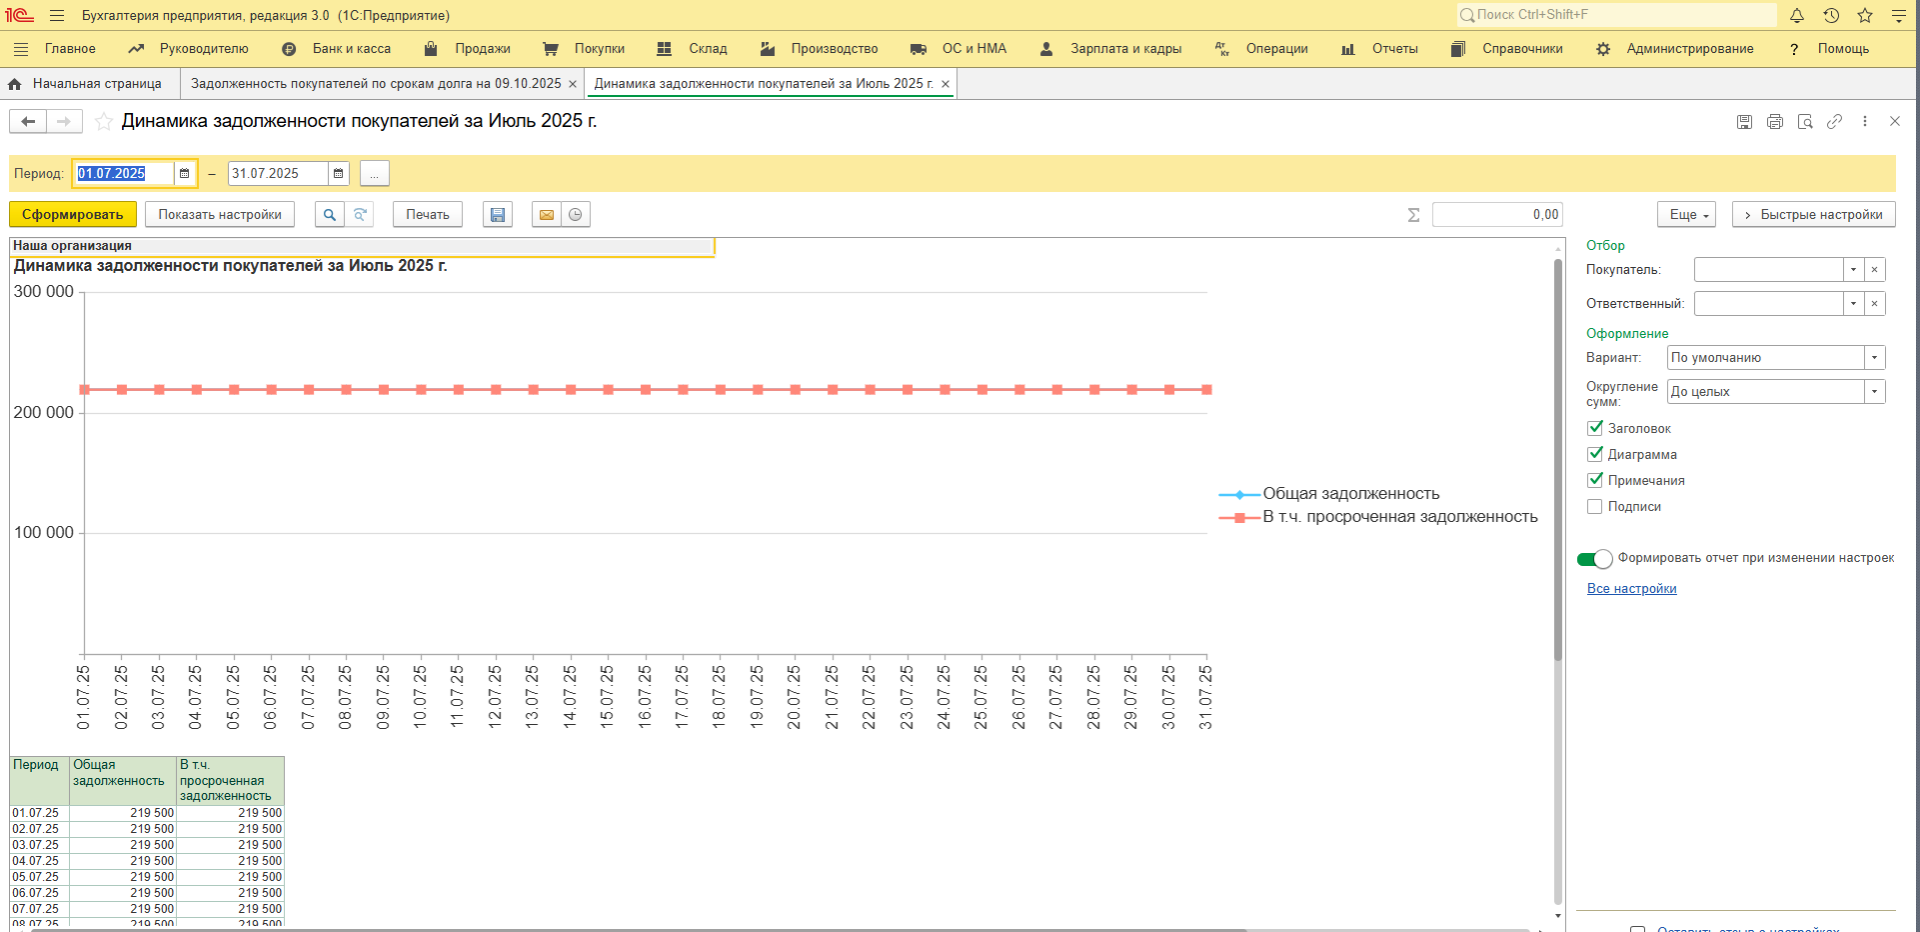
Task: Click the magnifier search icon in report toolbar
Action: tap(329, 215)
